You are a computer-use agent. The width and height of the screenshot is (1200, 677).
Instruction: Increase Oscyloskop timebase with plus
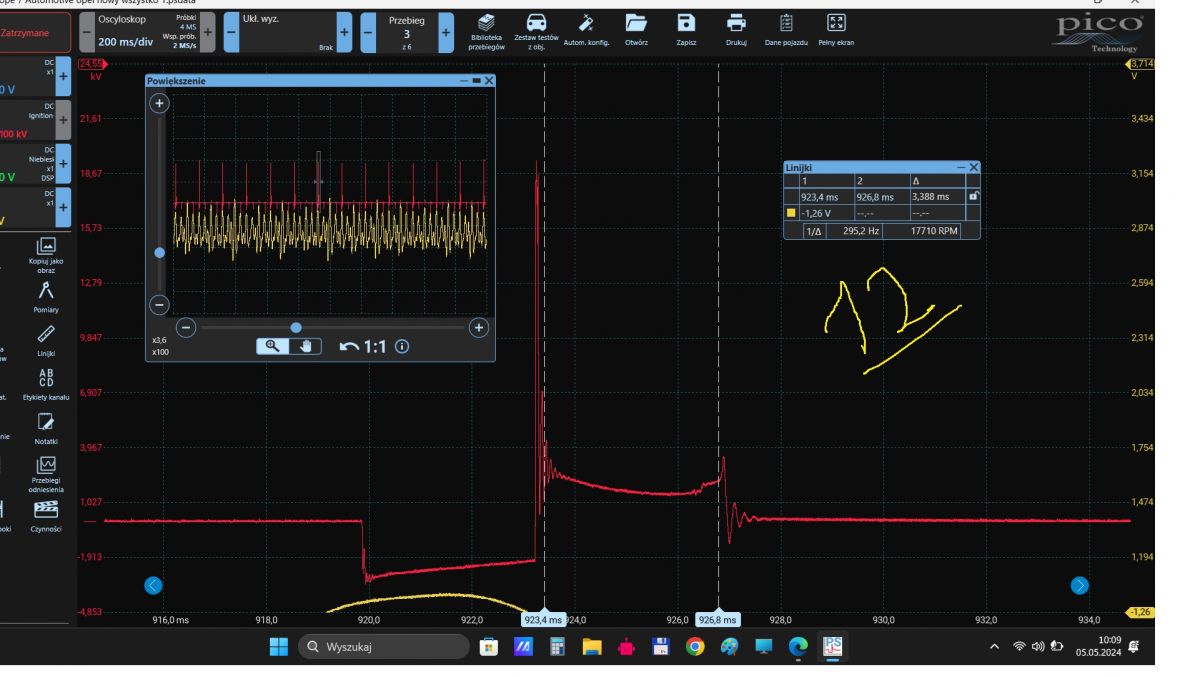pos(208,32)
